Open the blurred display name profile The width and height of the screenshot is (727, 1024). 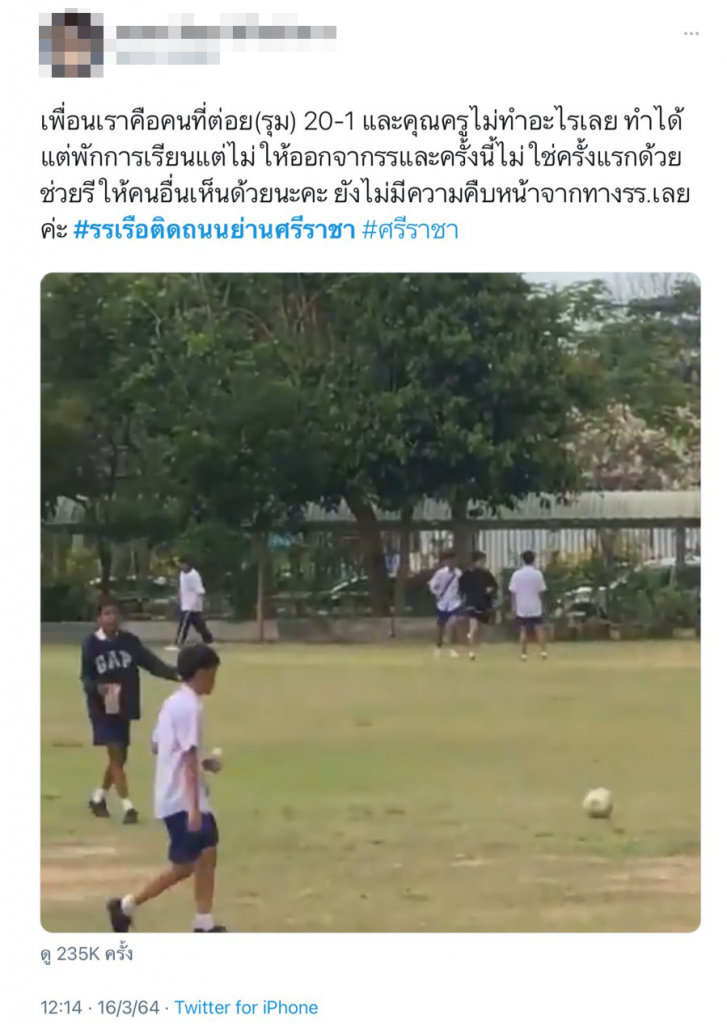(x=226, y=32)
